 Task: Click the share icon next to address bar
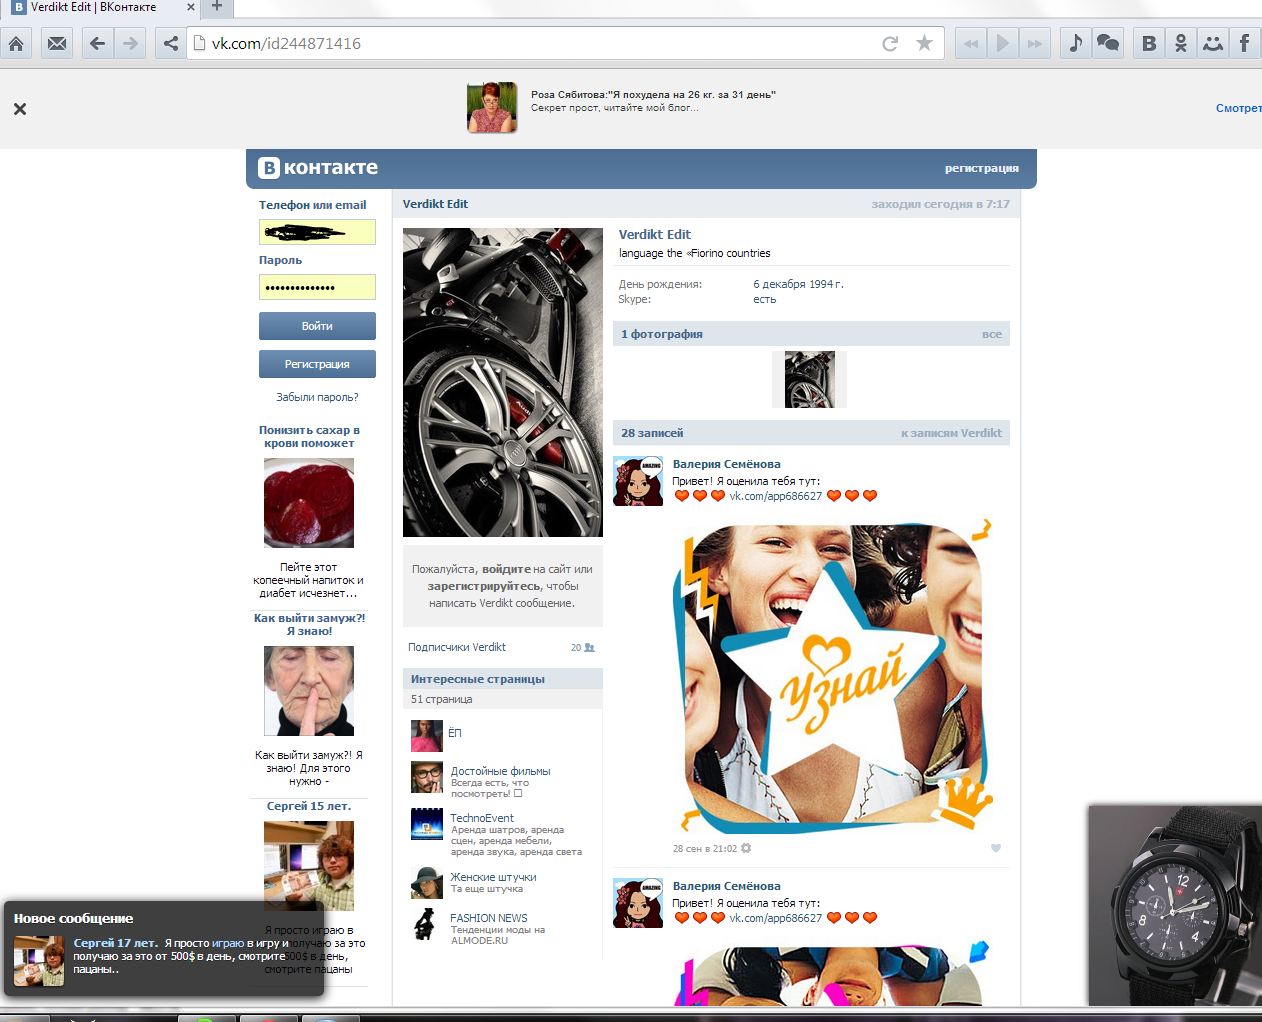tap(171, 43)
